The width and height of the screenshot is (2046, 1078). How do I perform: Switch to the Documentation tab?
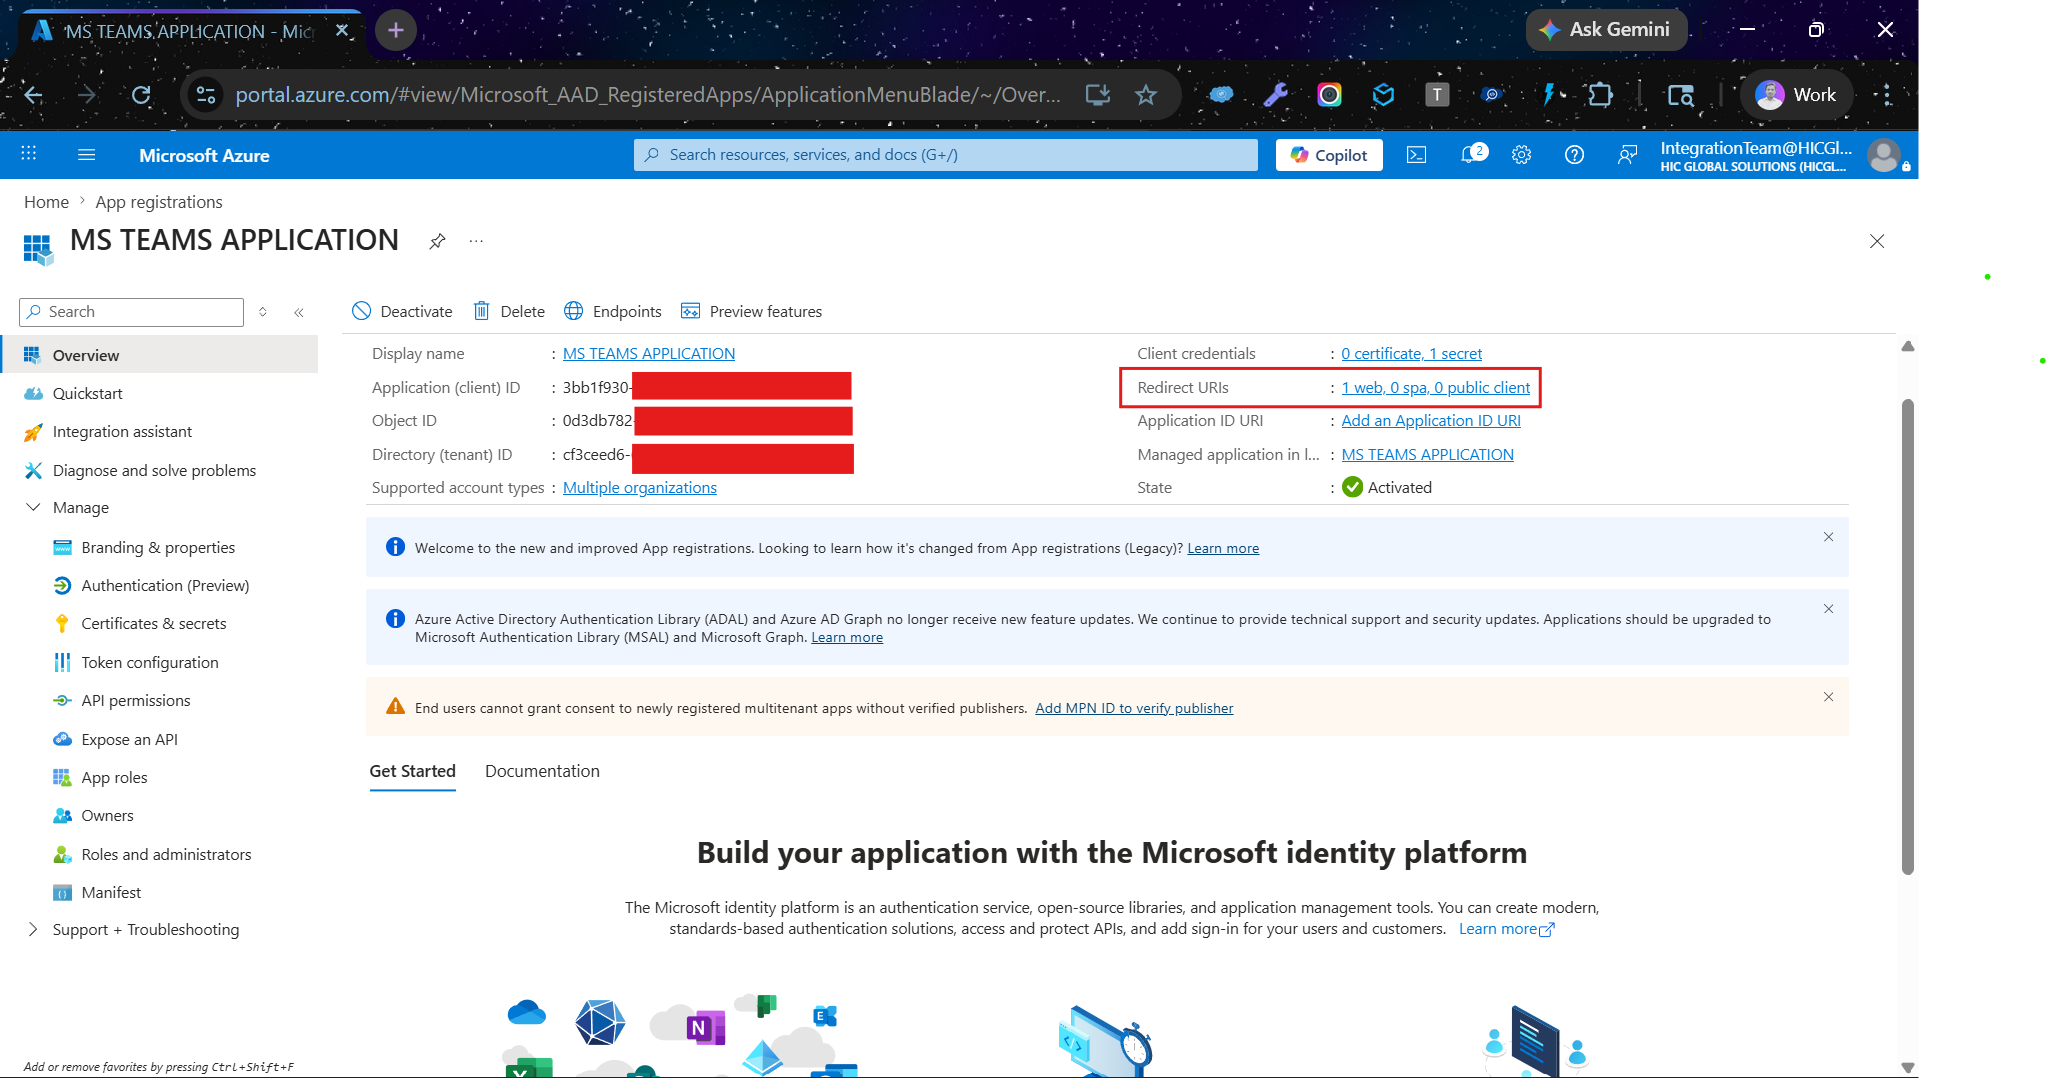[x=542, y=771]
